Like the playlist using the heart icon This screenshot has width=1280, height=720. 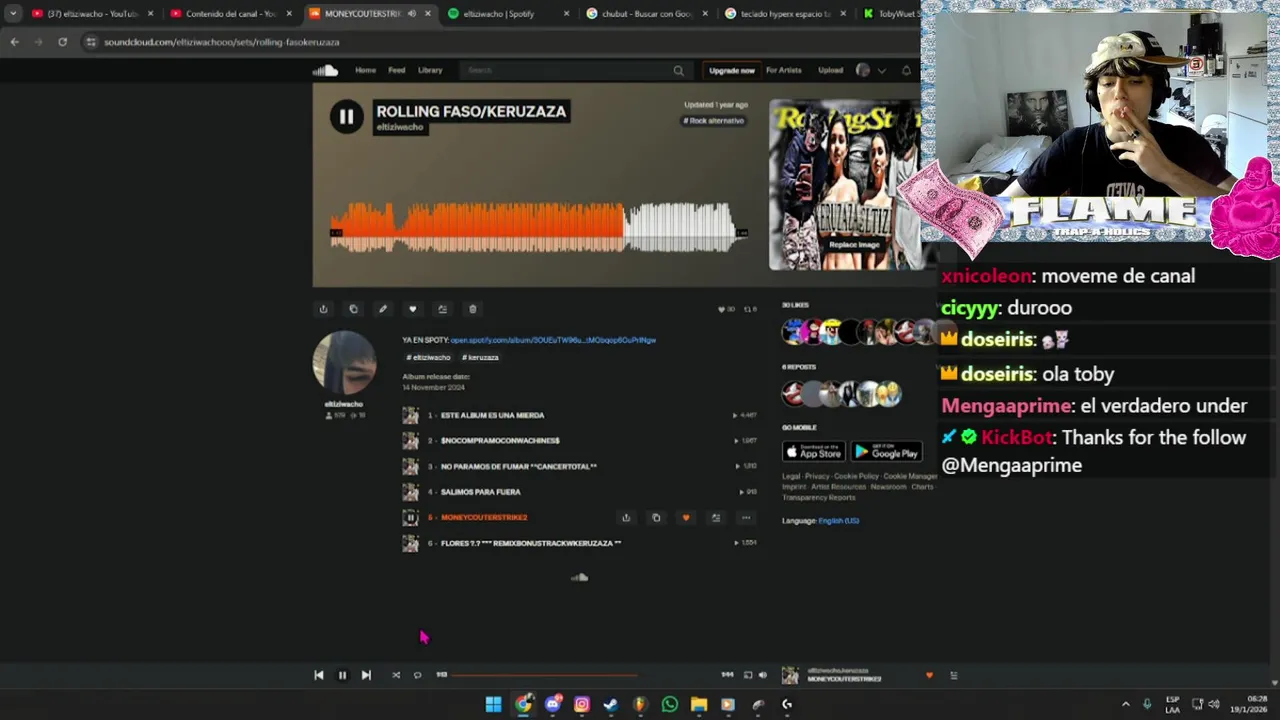413,309
